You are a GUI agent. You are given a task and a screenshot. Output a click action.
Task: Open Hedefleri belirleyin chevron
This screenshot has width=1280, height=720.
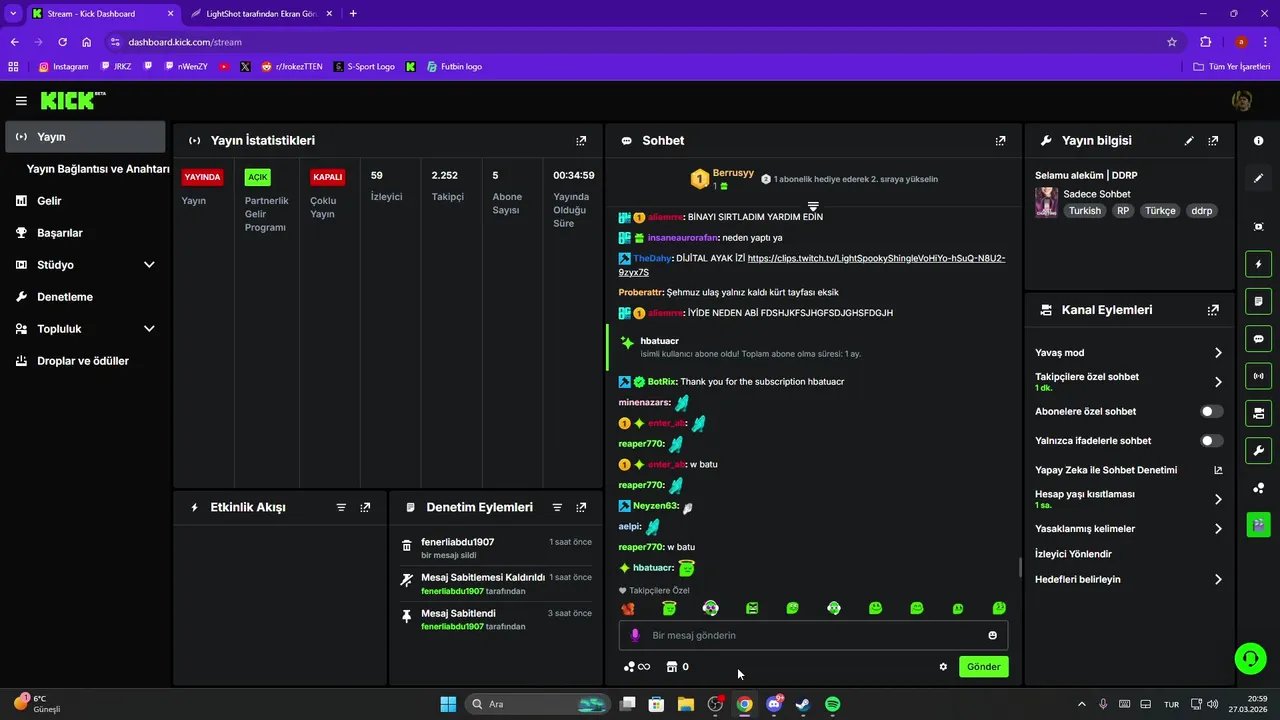click(x=1218, y=580)
